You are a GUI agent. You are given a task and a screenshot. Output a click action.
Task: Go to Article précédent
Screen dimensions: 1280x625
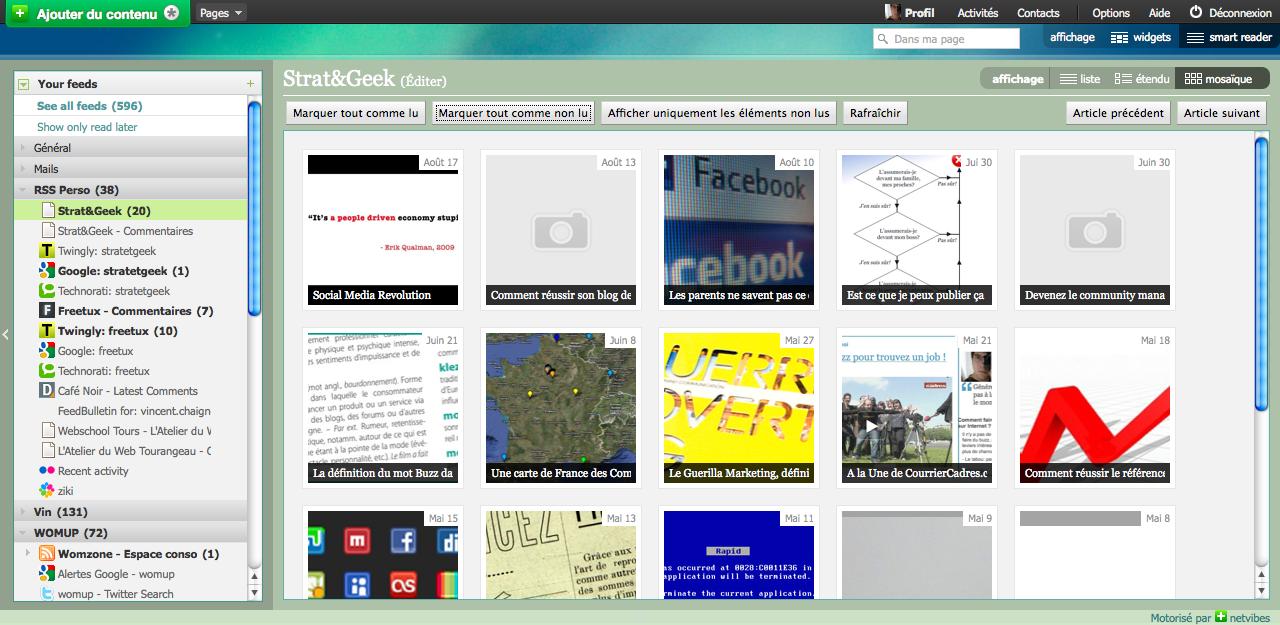pyautogui.click(x=1118, y=113)
